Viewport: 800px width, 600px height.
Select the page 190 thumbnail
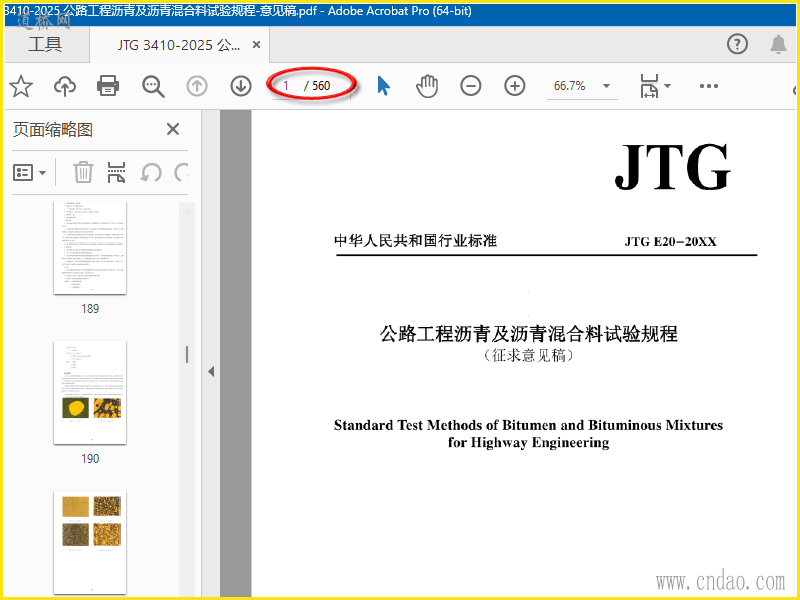[90, 391]
